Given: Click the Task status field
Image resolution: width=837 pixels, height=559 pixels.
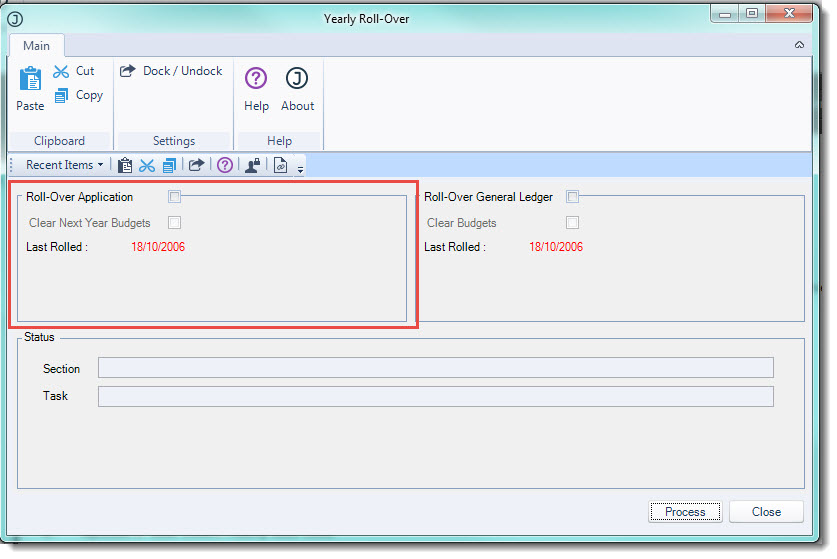Looking at the screenshot, I should point(436,397).
